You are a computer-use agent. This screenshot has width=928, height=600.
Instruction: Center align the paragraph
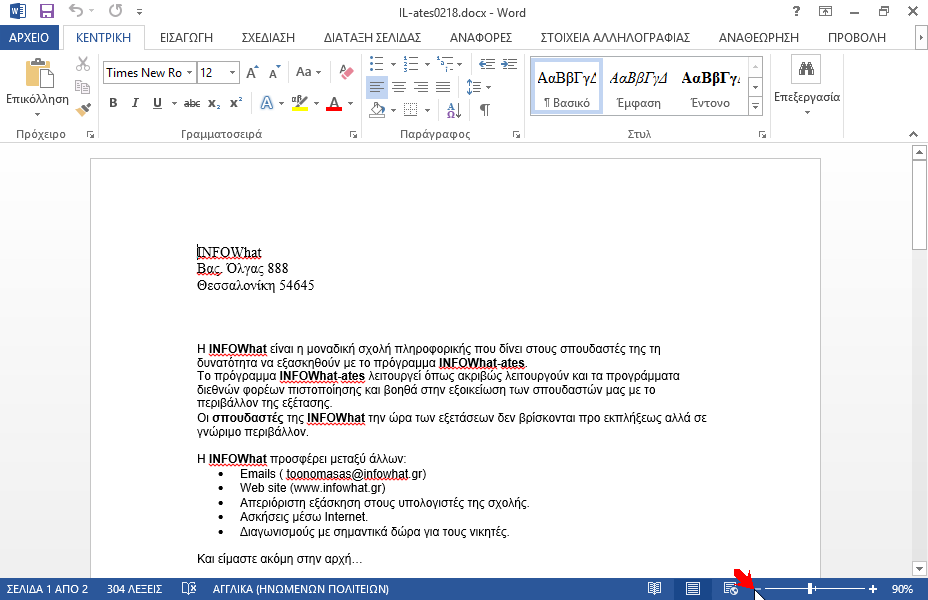tap(399, 88)
